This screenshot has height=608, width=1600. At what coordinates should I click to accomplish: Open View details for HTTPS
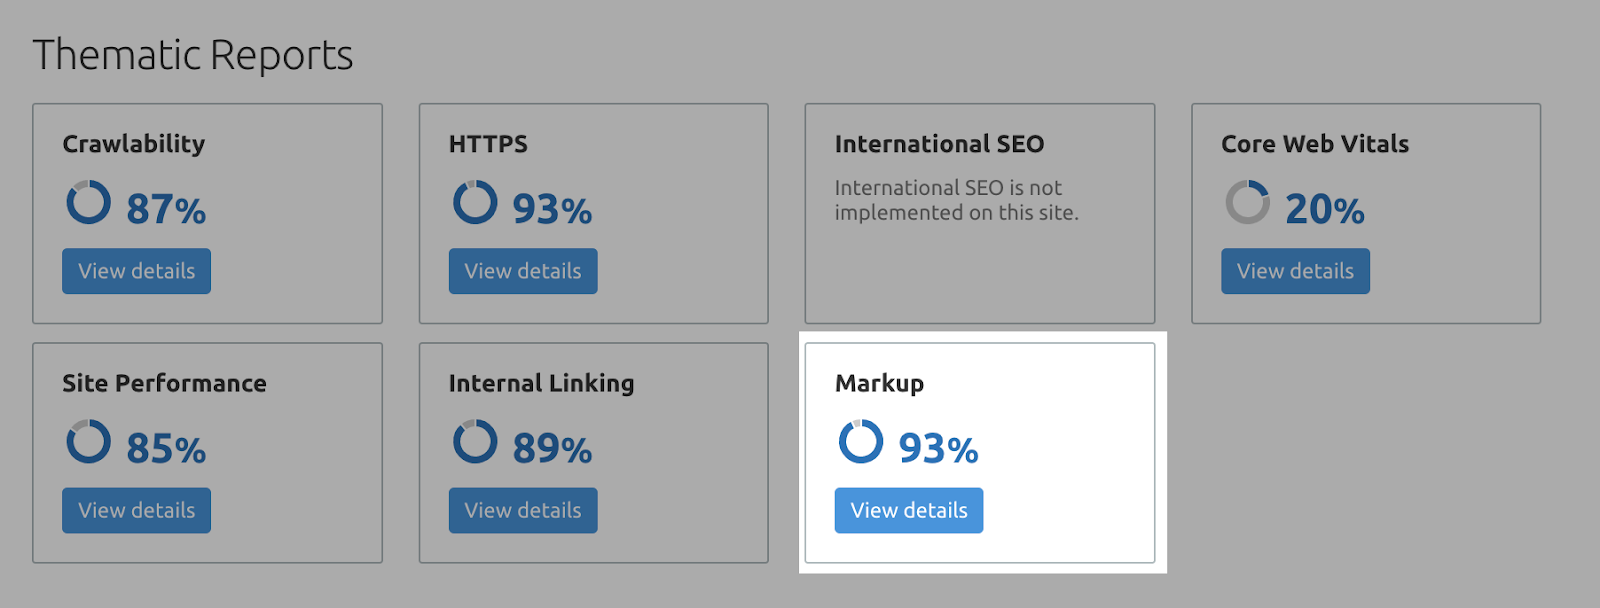pos(523,271)
